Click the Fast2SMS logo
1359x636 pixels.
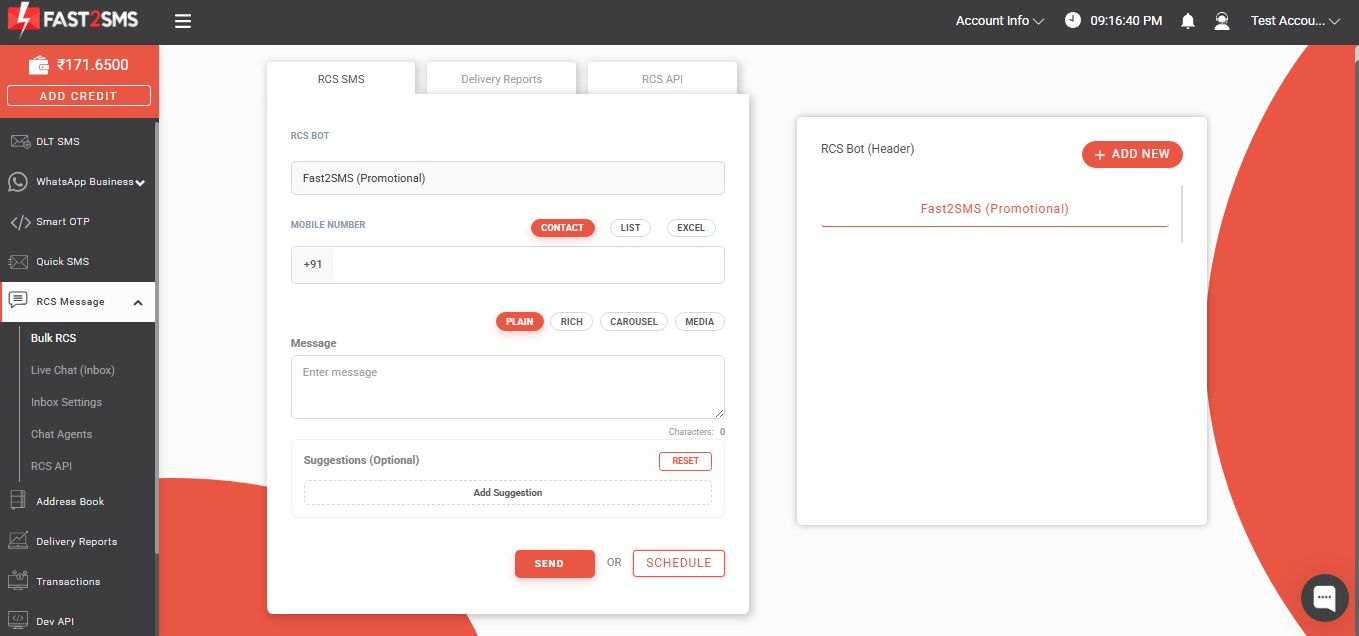pos(73,20)
